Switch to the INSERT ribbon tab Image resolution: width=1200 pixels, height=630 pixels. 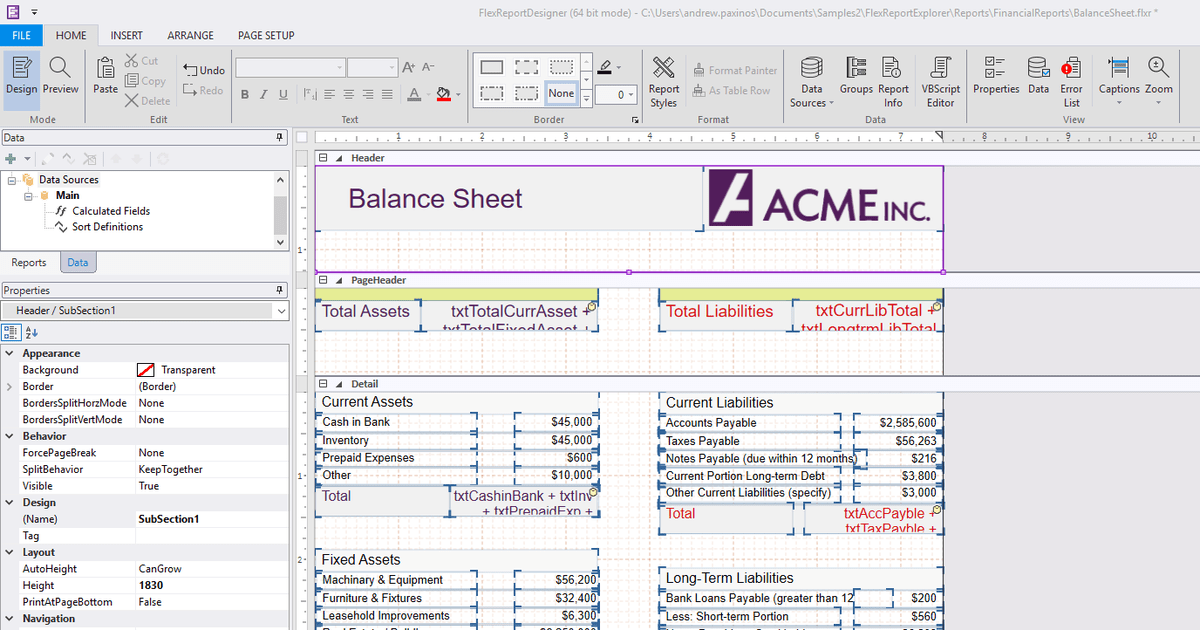126,35
